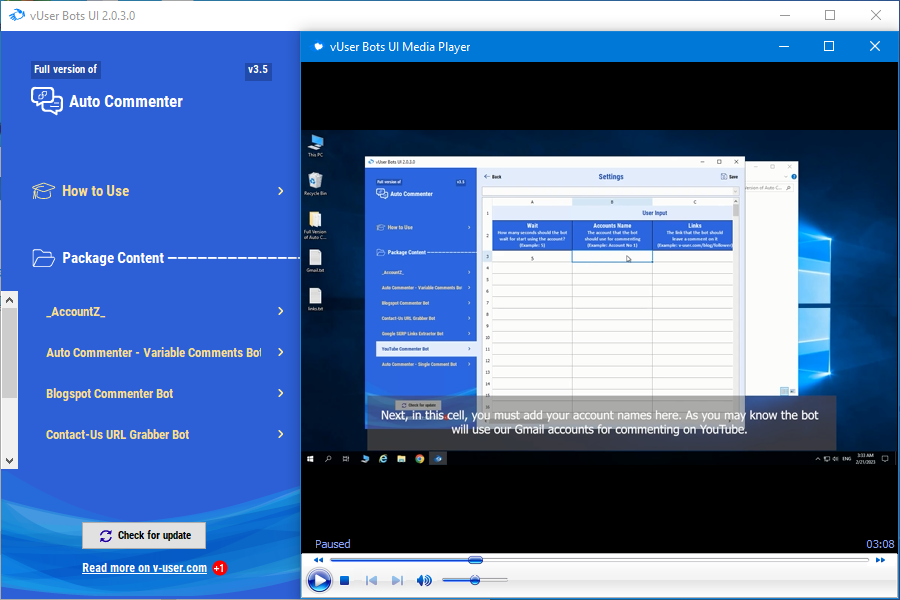Play the paused video
The width and height of the screenshot is (900, 600).
coord(319,580)
